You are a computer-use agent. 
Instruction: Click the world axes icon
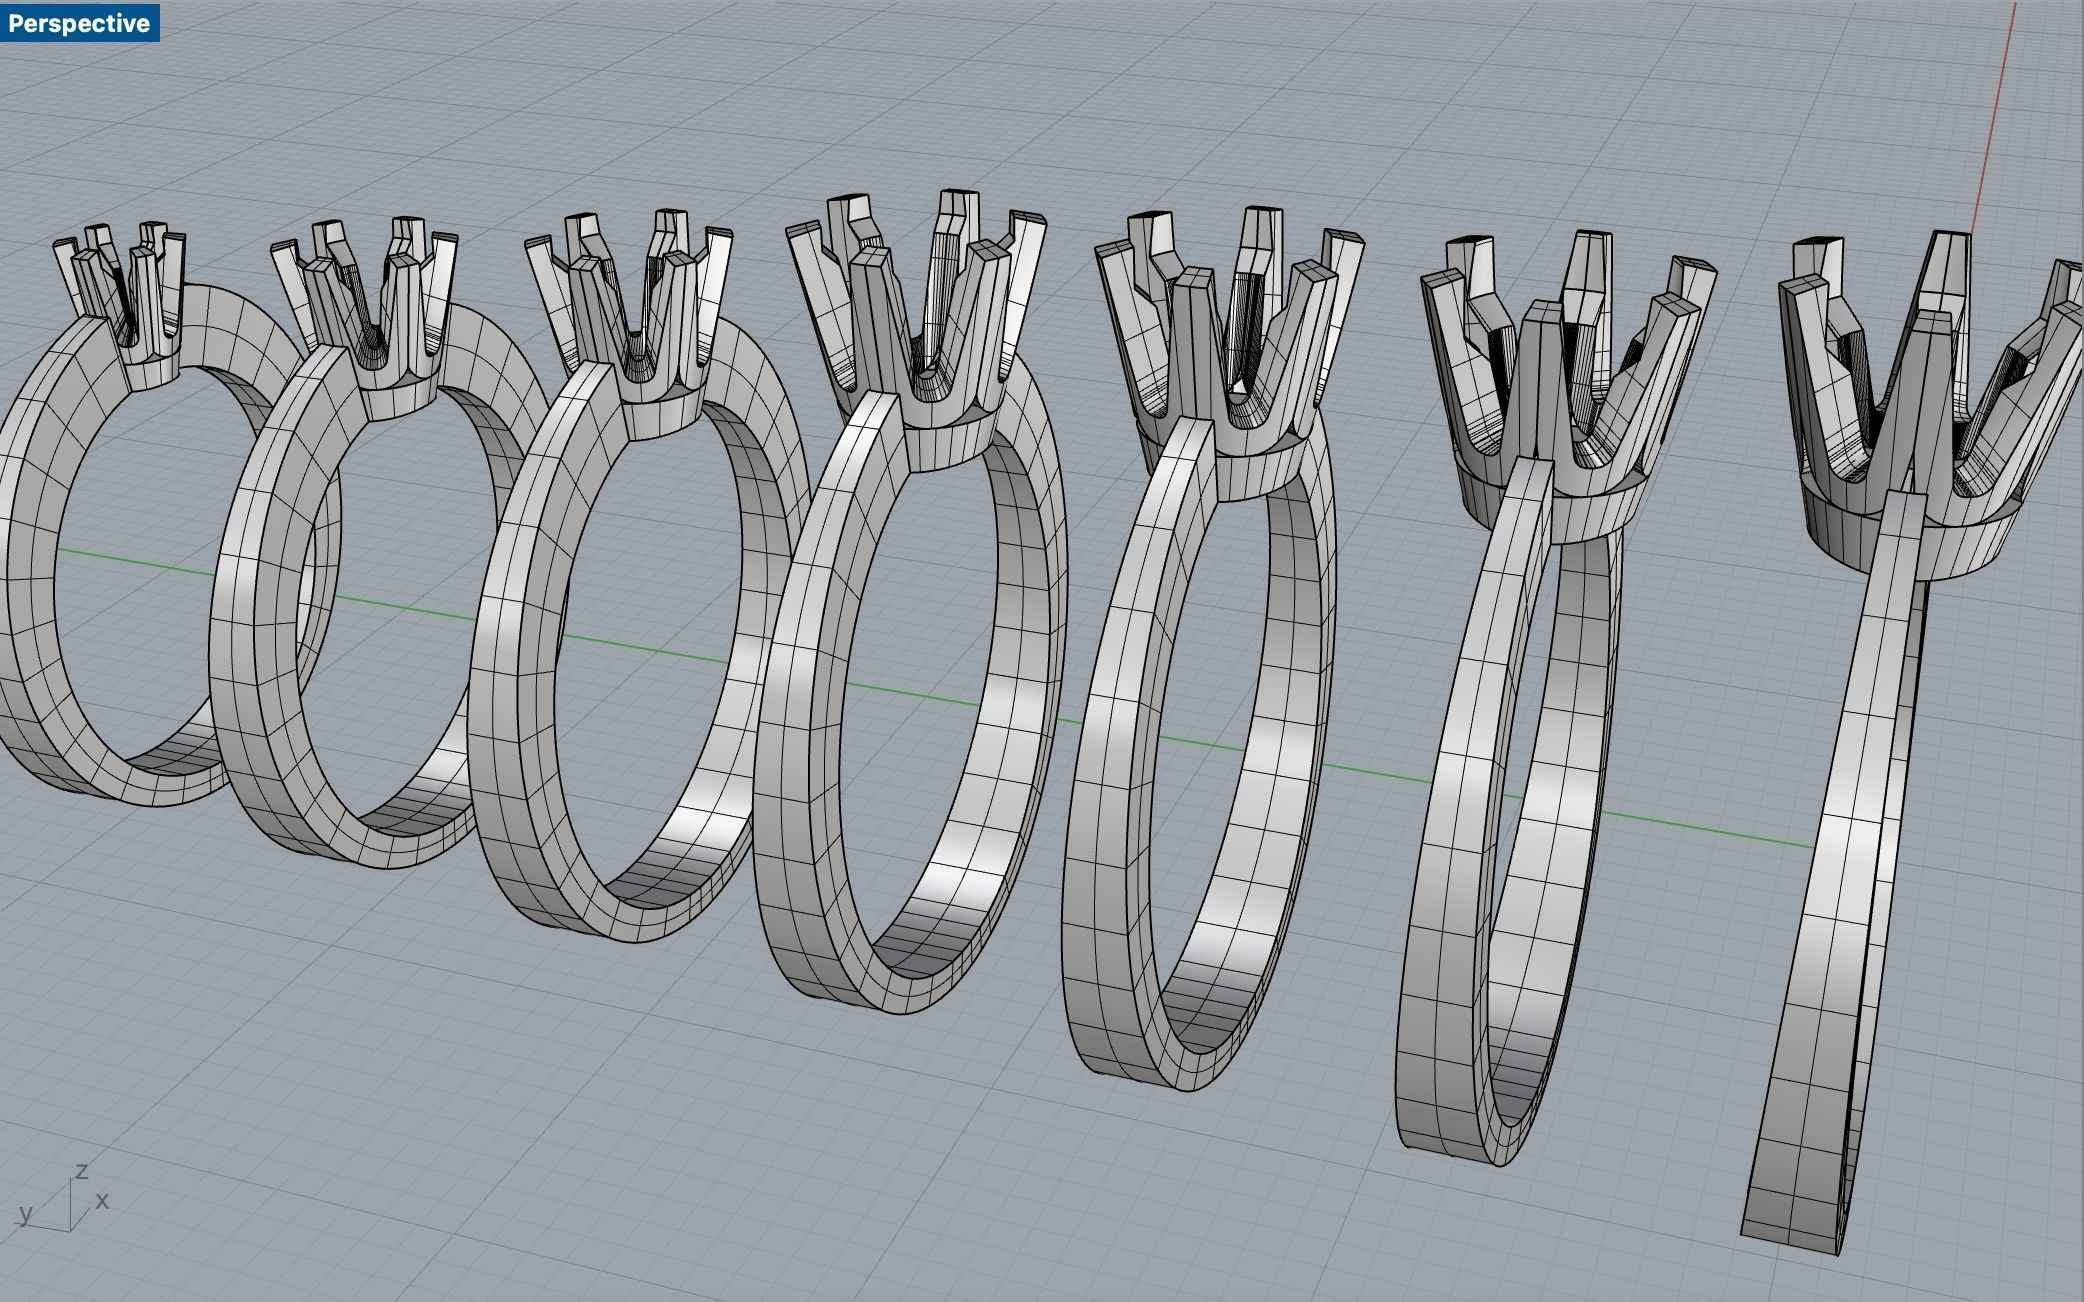(x=64, y=1198)
